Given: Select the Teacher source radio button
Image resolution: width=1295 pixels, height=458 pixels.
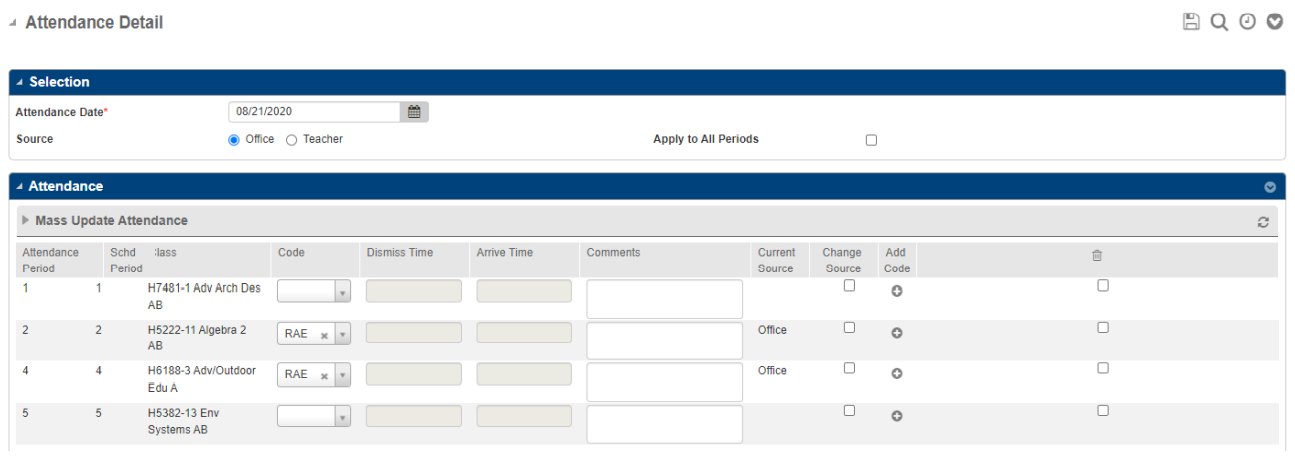Looking at the screenshot, I should point(292,140).
